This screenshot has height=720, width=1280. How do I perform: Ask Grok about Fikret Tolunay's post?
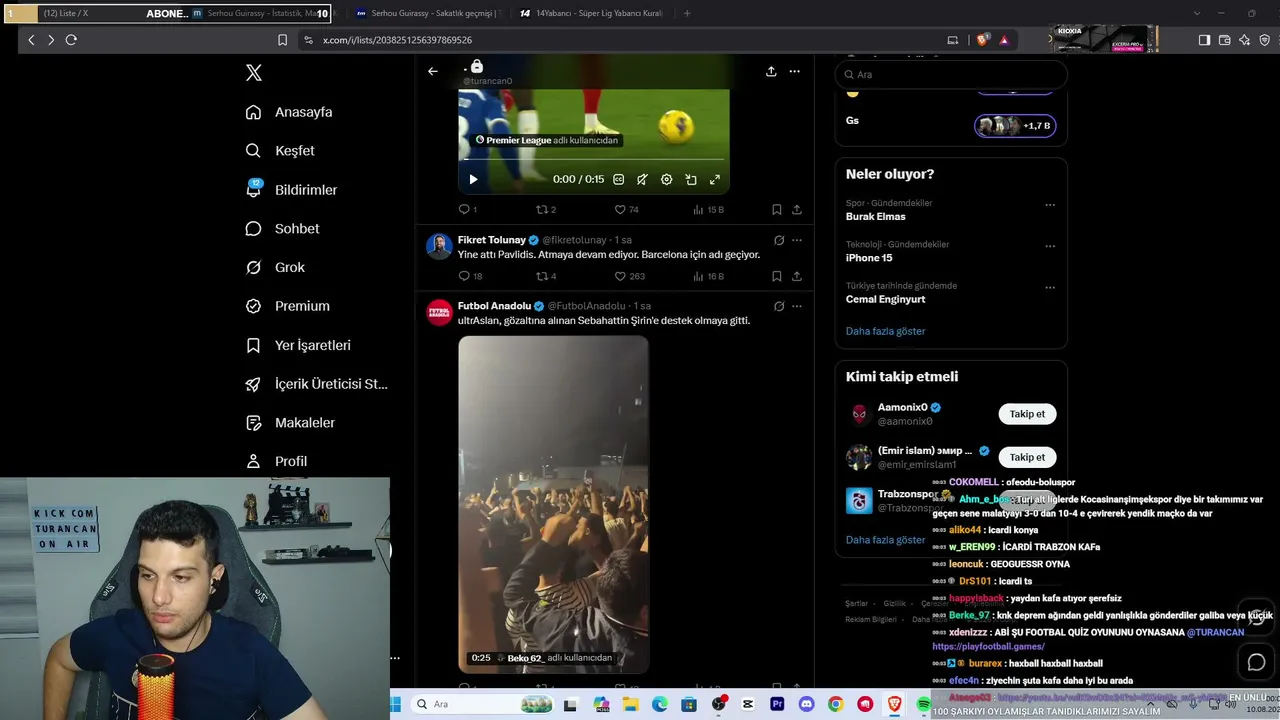coord(779,240)
